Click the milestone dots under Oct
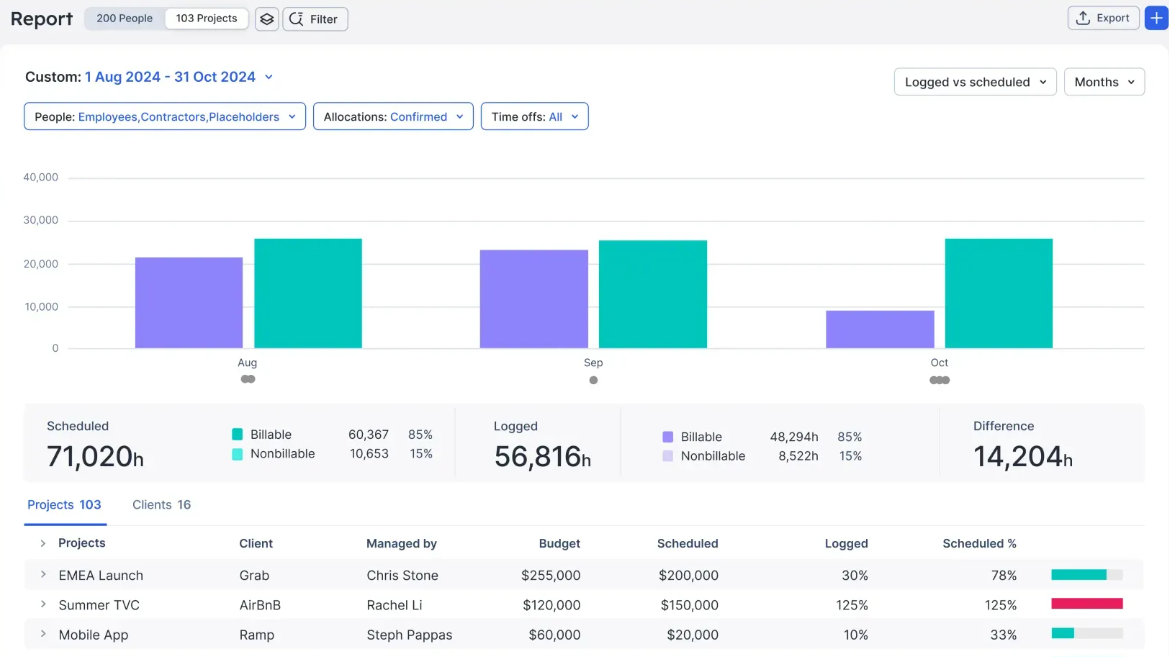This screenshot has width=1169, height=657. coord(939,380)
